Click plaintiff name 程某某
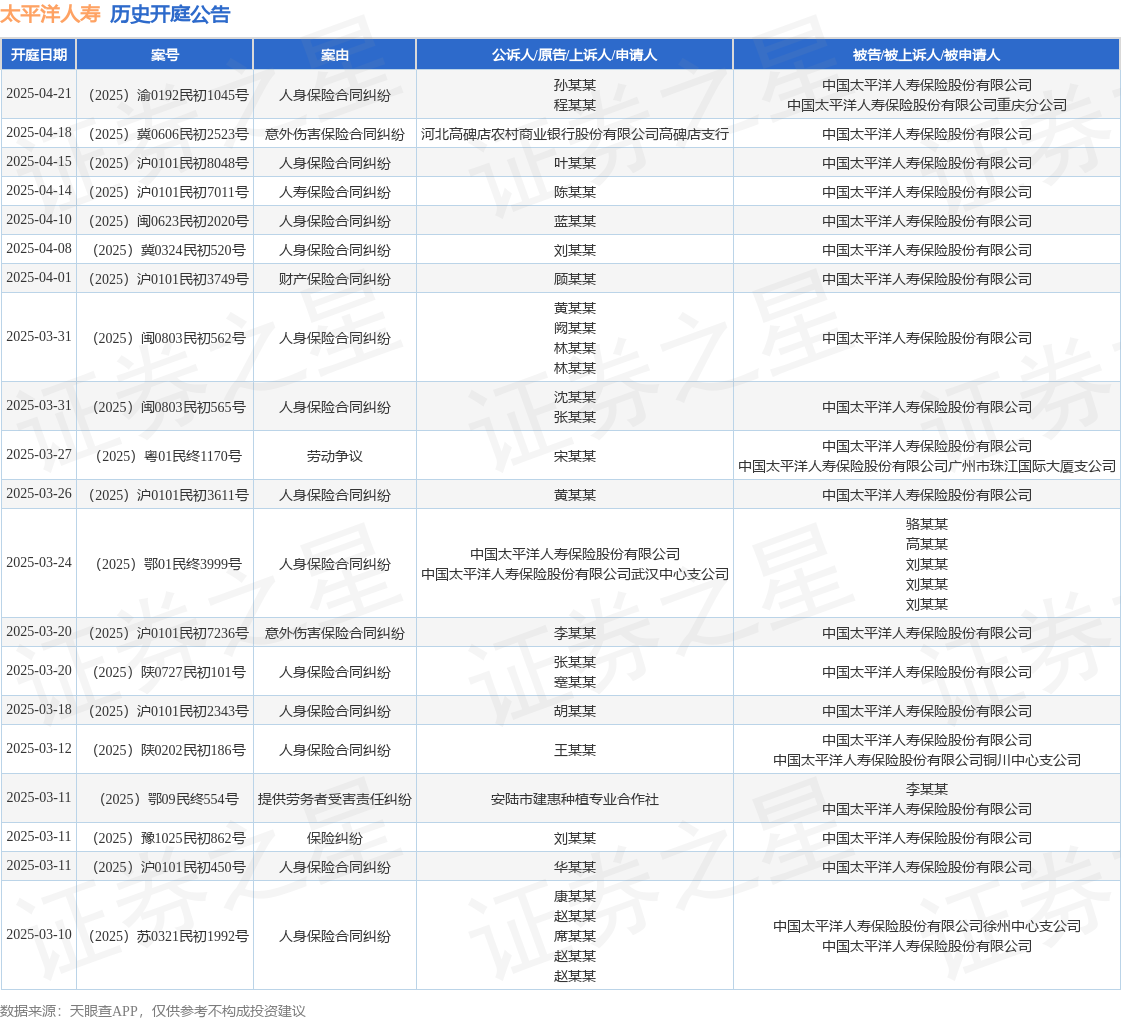The height and width of the screenshot is (1020, 1121). click(575, 105)
